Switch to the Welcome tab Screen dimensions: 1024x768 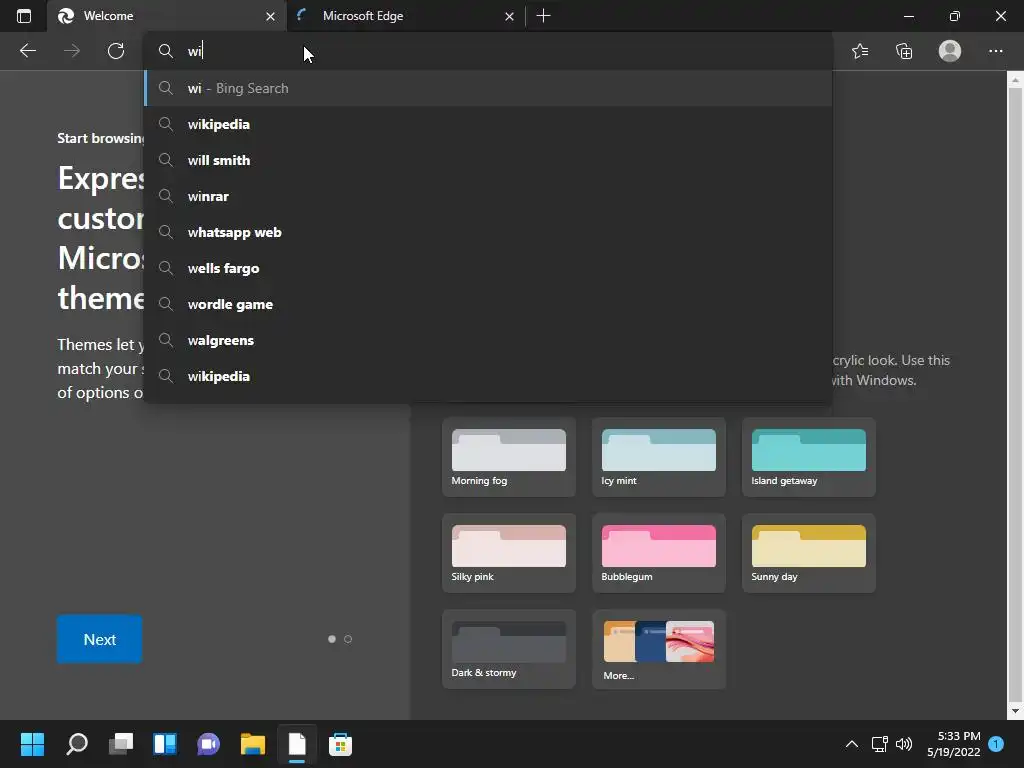click(167, 16)
